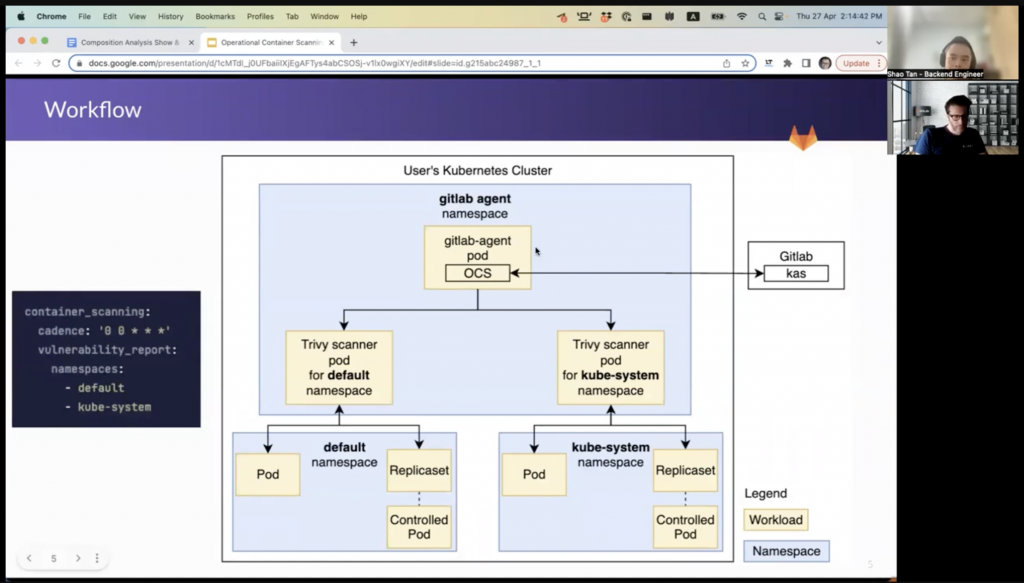
Task: Click the GitLab fox logo
Action: (x=803, y=138)
